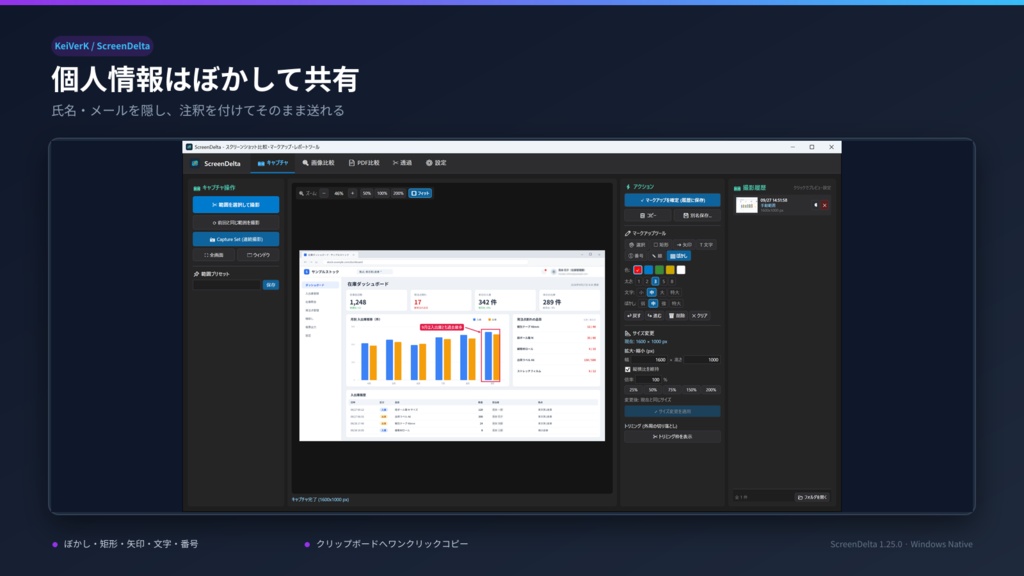
Task: Zoom out with the minus button
Action: (x=324, y=193)
